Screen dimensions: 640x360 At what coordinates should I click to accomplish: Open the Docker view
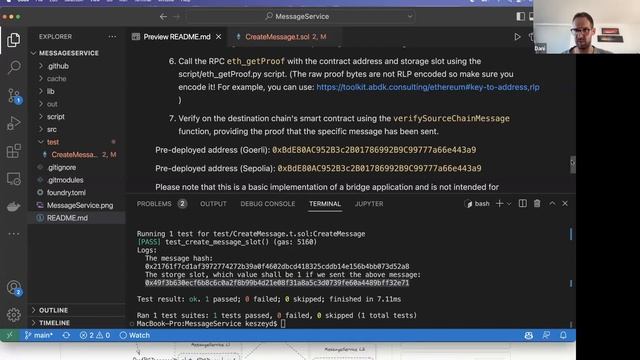[x=13, y=207]
